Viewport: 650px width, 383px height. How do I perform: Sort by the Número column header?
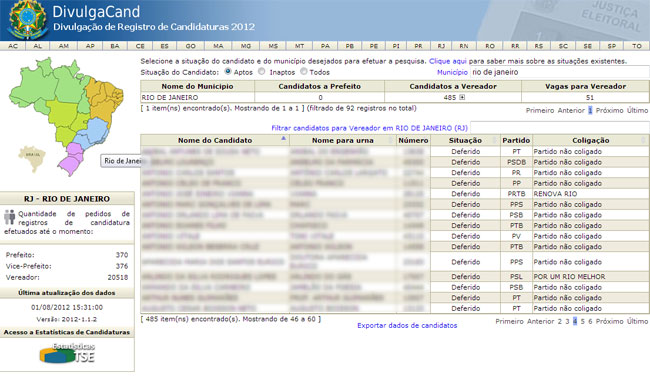[x=413, y=140]
